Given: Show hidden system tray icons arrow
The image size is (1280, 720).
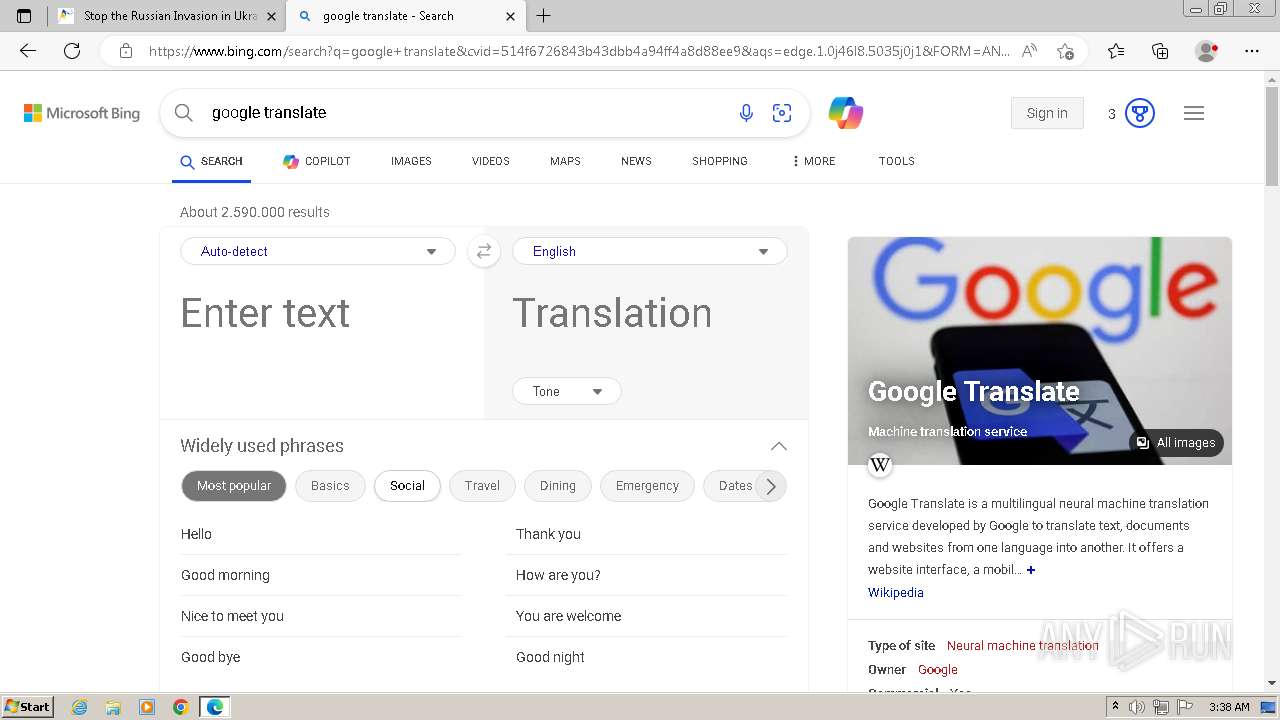Looking at the screenshot, I should click(1116, 707).
